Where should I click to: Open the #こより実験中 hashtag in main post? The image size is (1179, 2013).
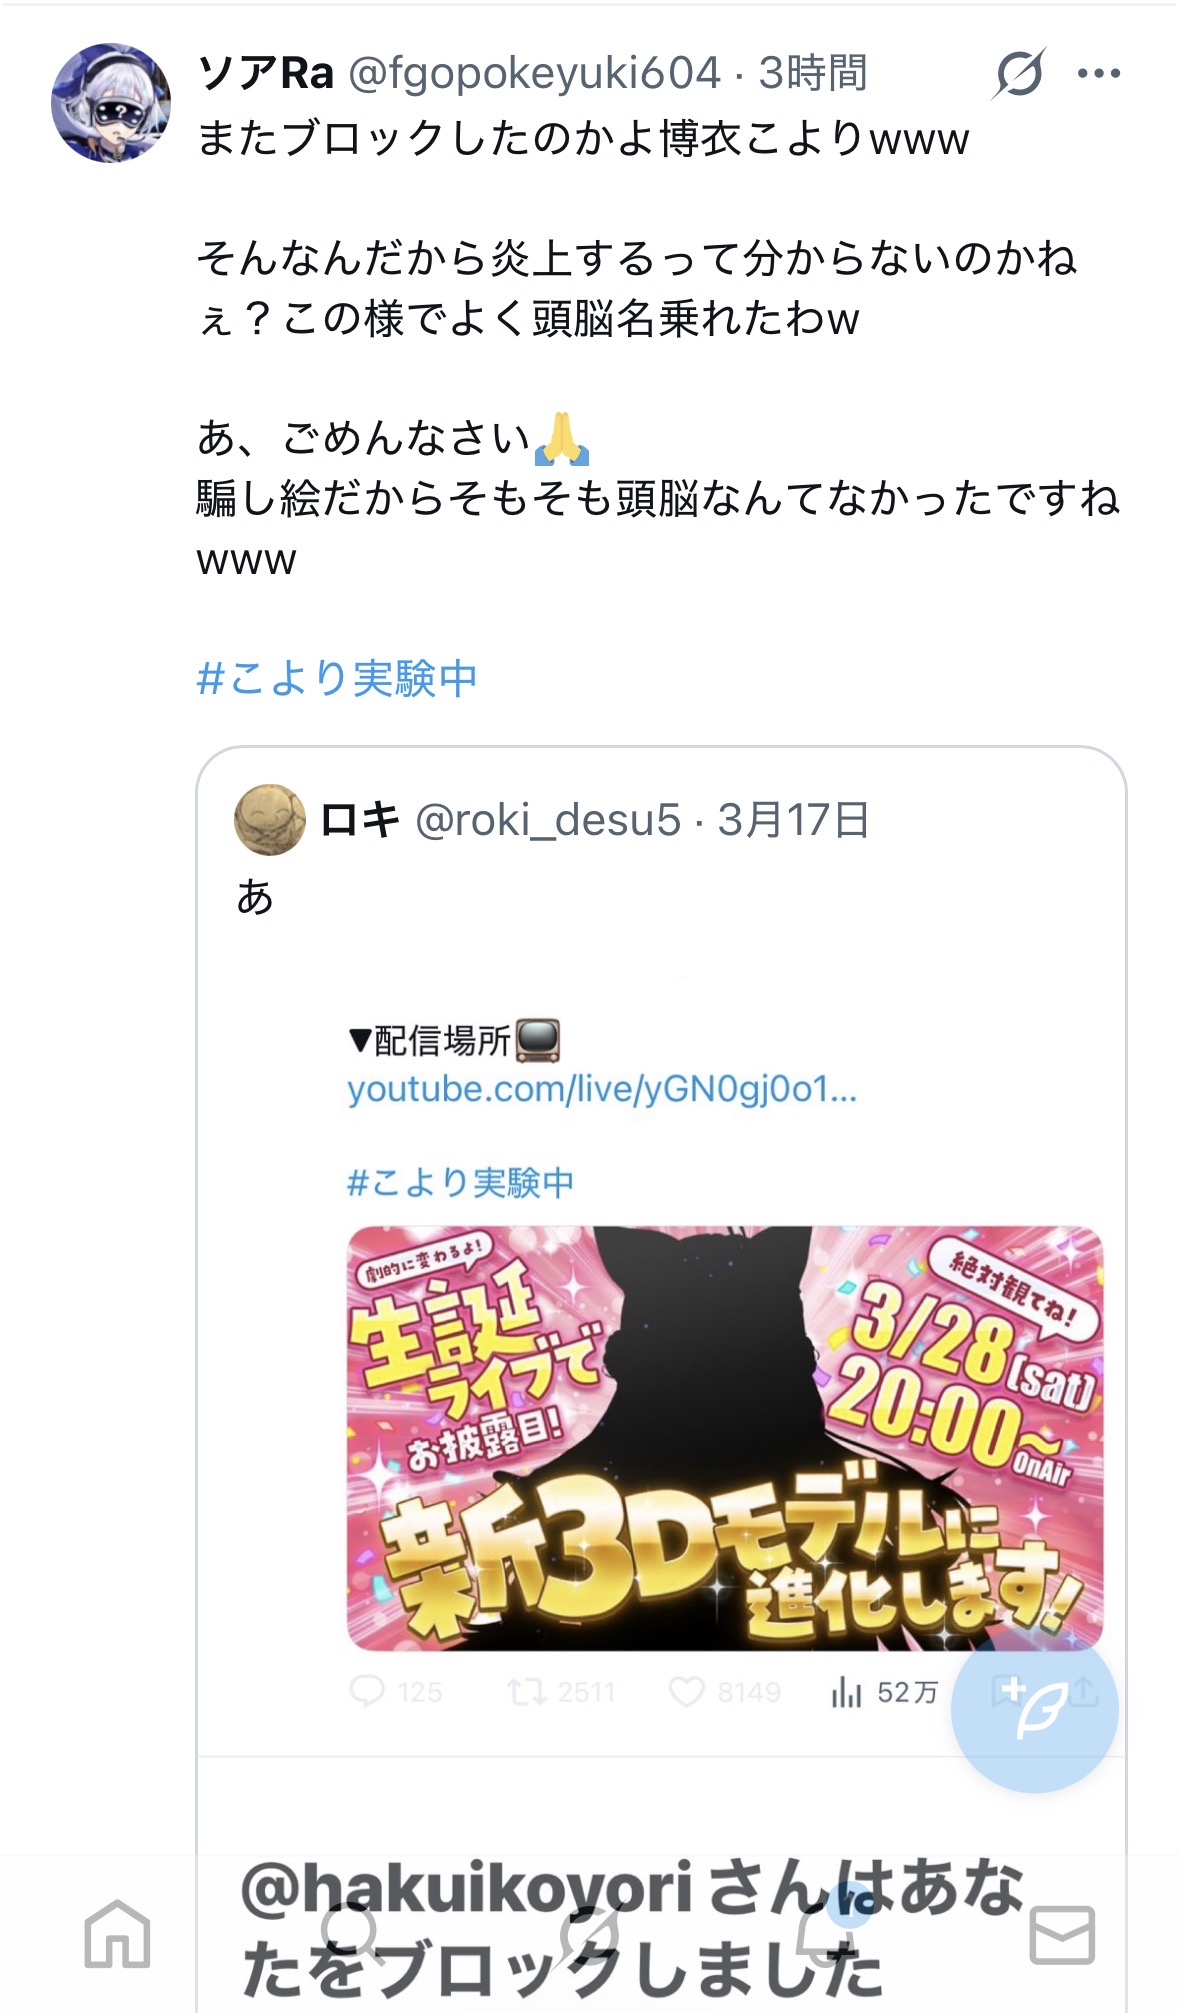click(x=337, y=678)
